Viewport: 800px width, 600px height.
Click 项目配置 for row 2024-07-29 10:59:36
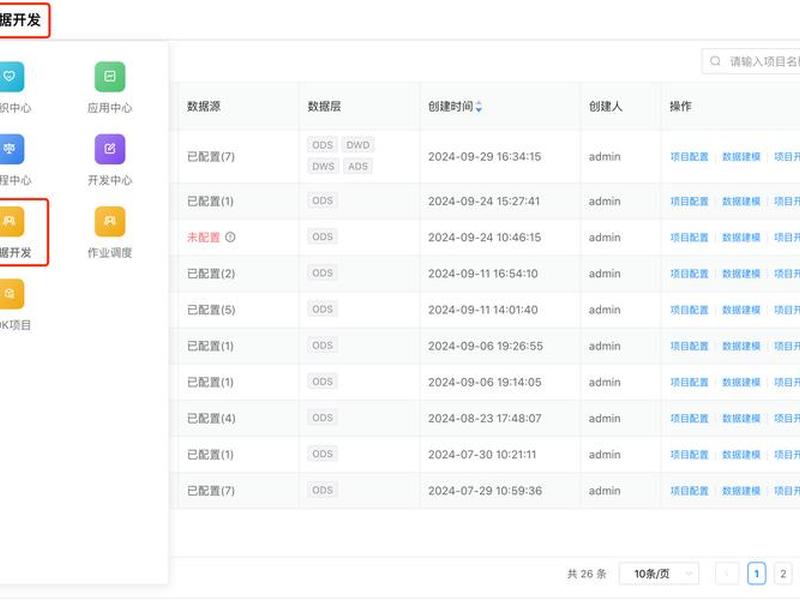point(689,491)
